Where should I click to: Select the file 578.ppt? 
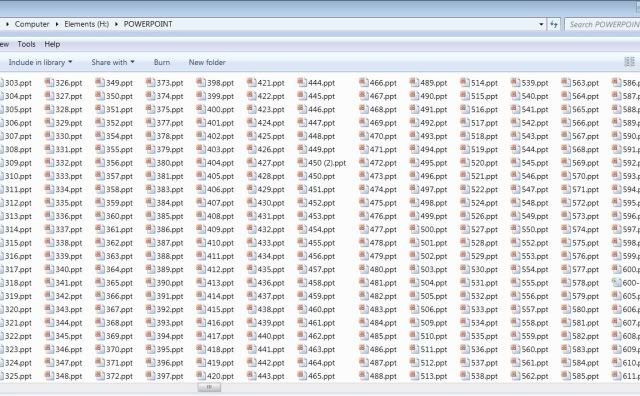click(x=581, y=283)
